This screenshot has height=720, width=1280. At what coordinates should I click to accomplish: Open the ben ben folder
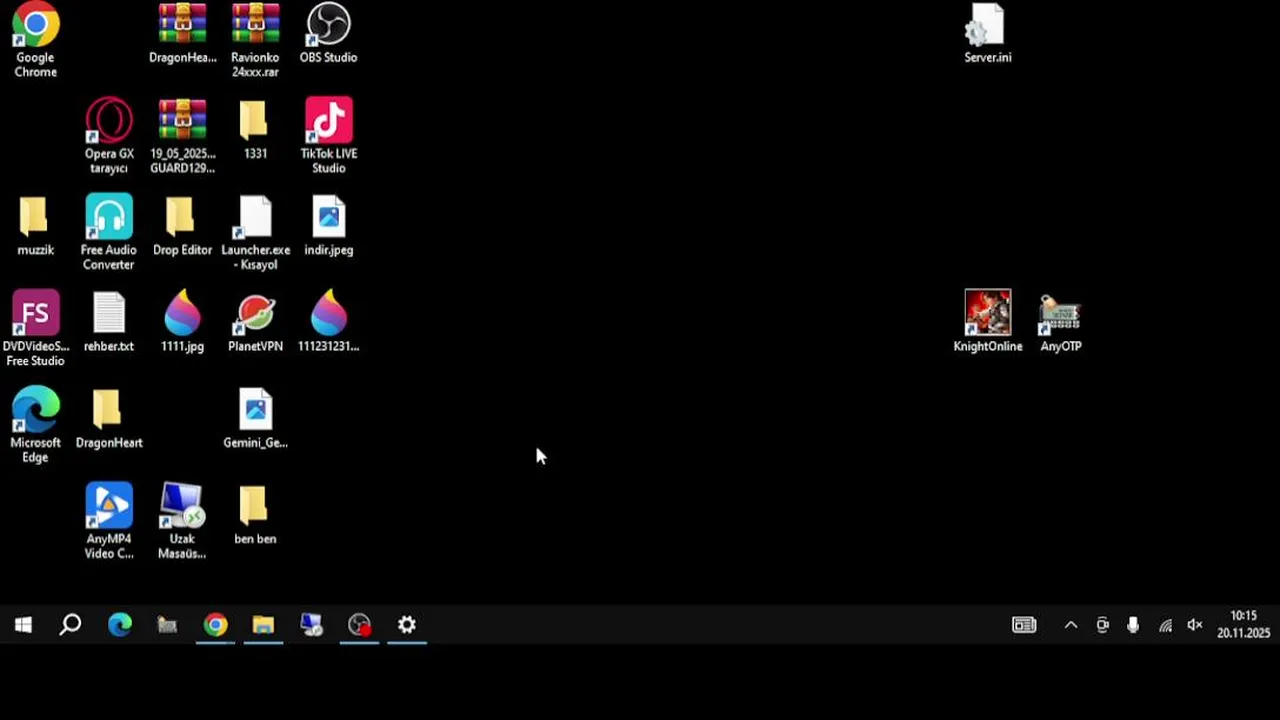(255, 514)
